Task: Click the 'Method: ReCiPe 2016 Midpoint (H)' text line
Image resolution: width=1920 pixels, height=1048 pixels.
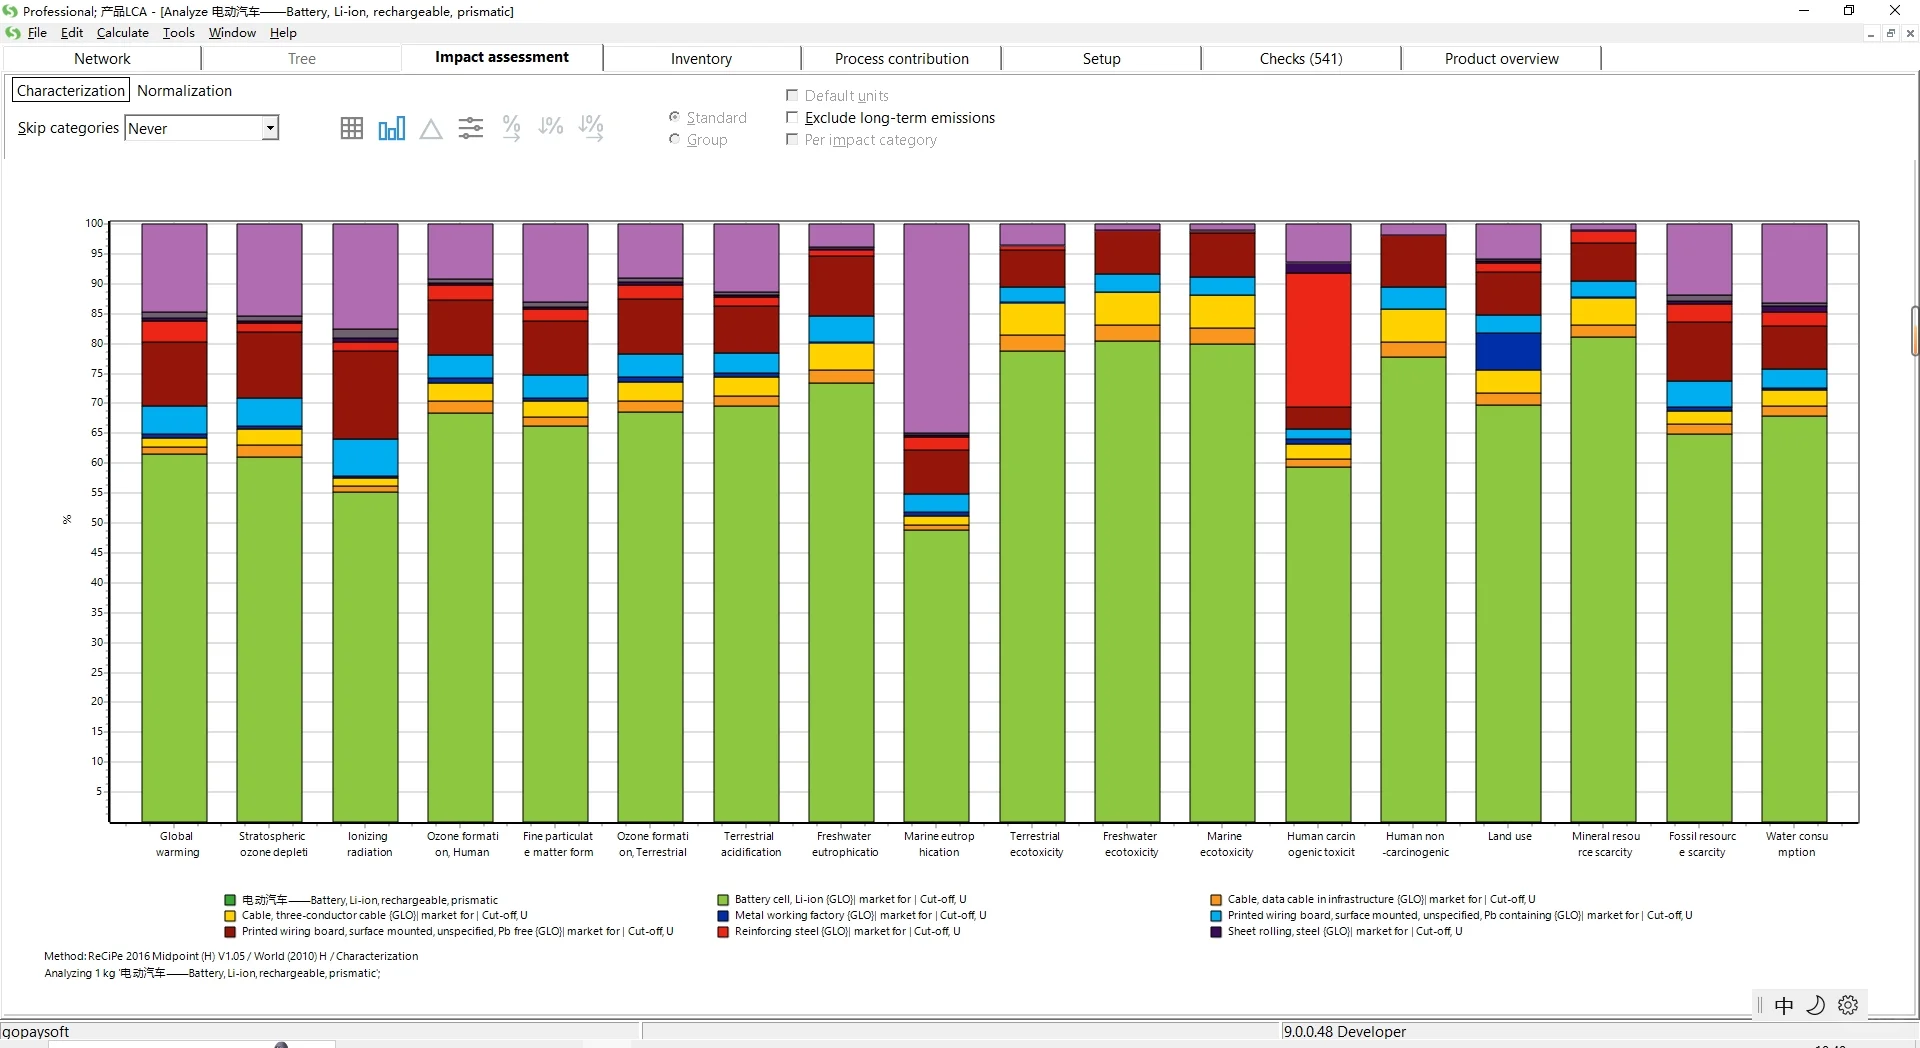Action: (x=231, y=957)
